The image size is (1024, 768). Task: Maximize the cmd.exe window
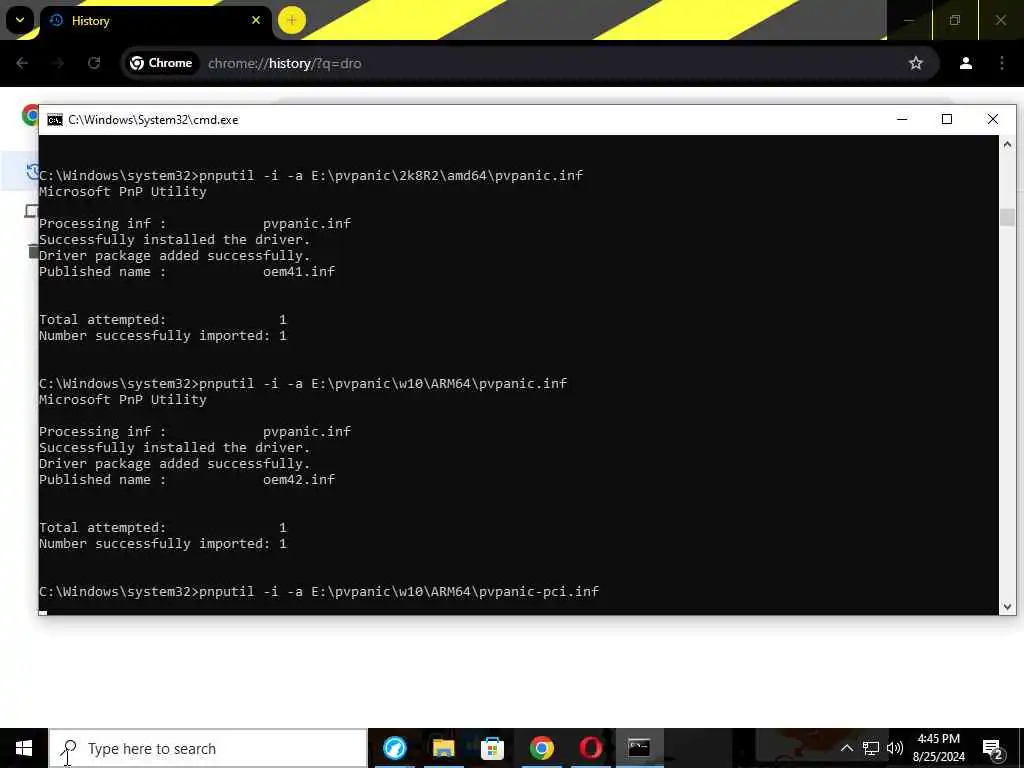[947, 120]
